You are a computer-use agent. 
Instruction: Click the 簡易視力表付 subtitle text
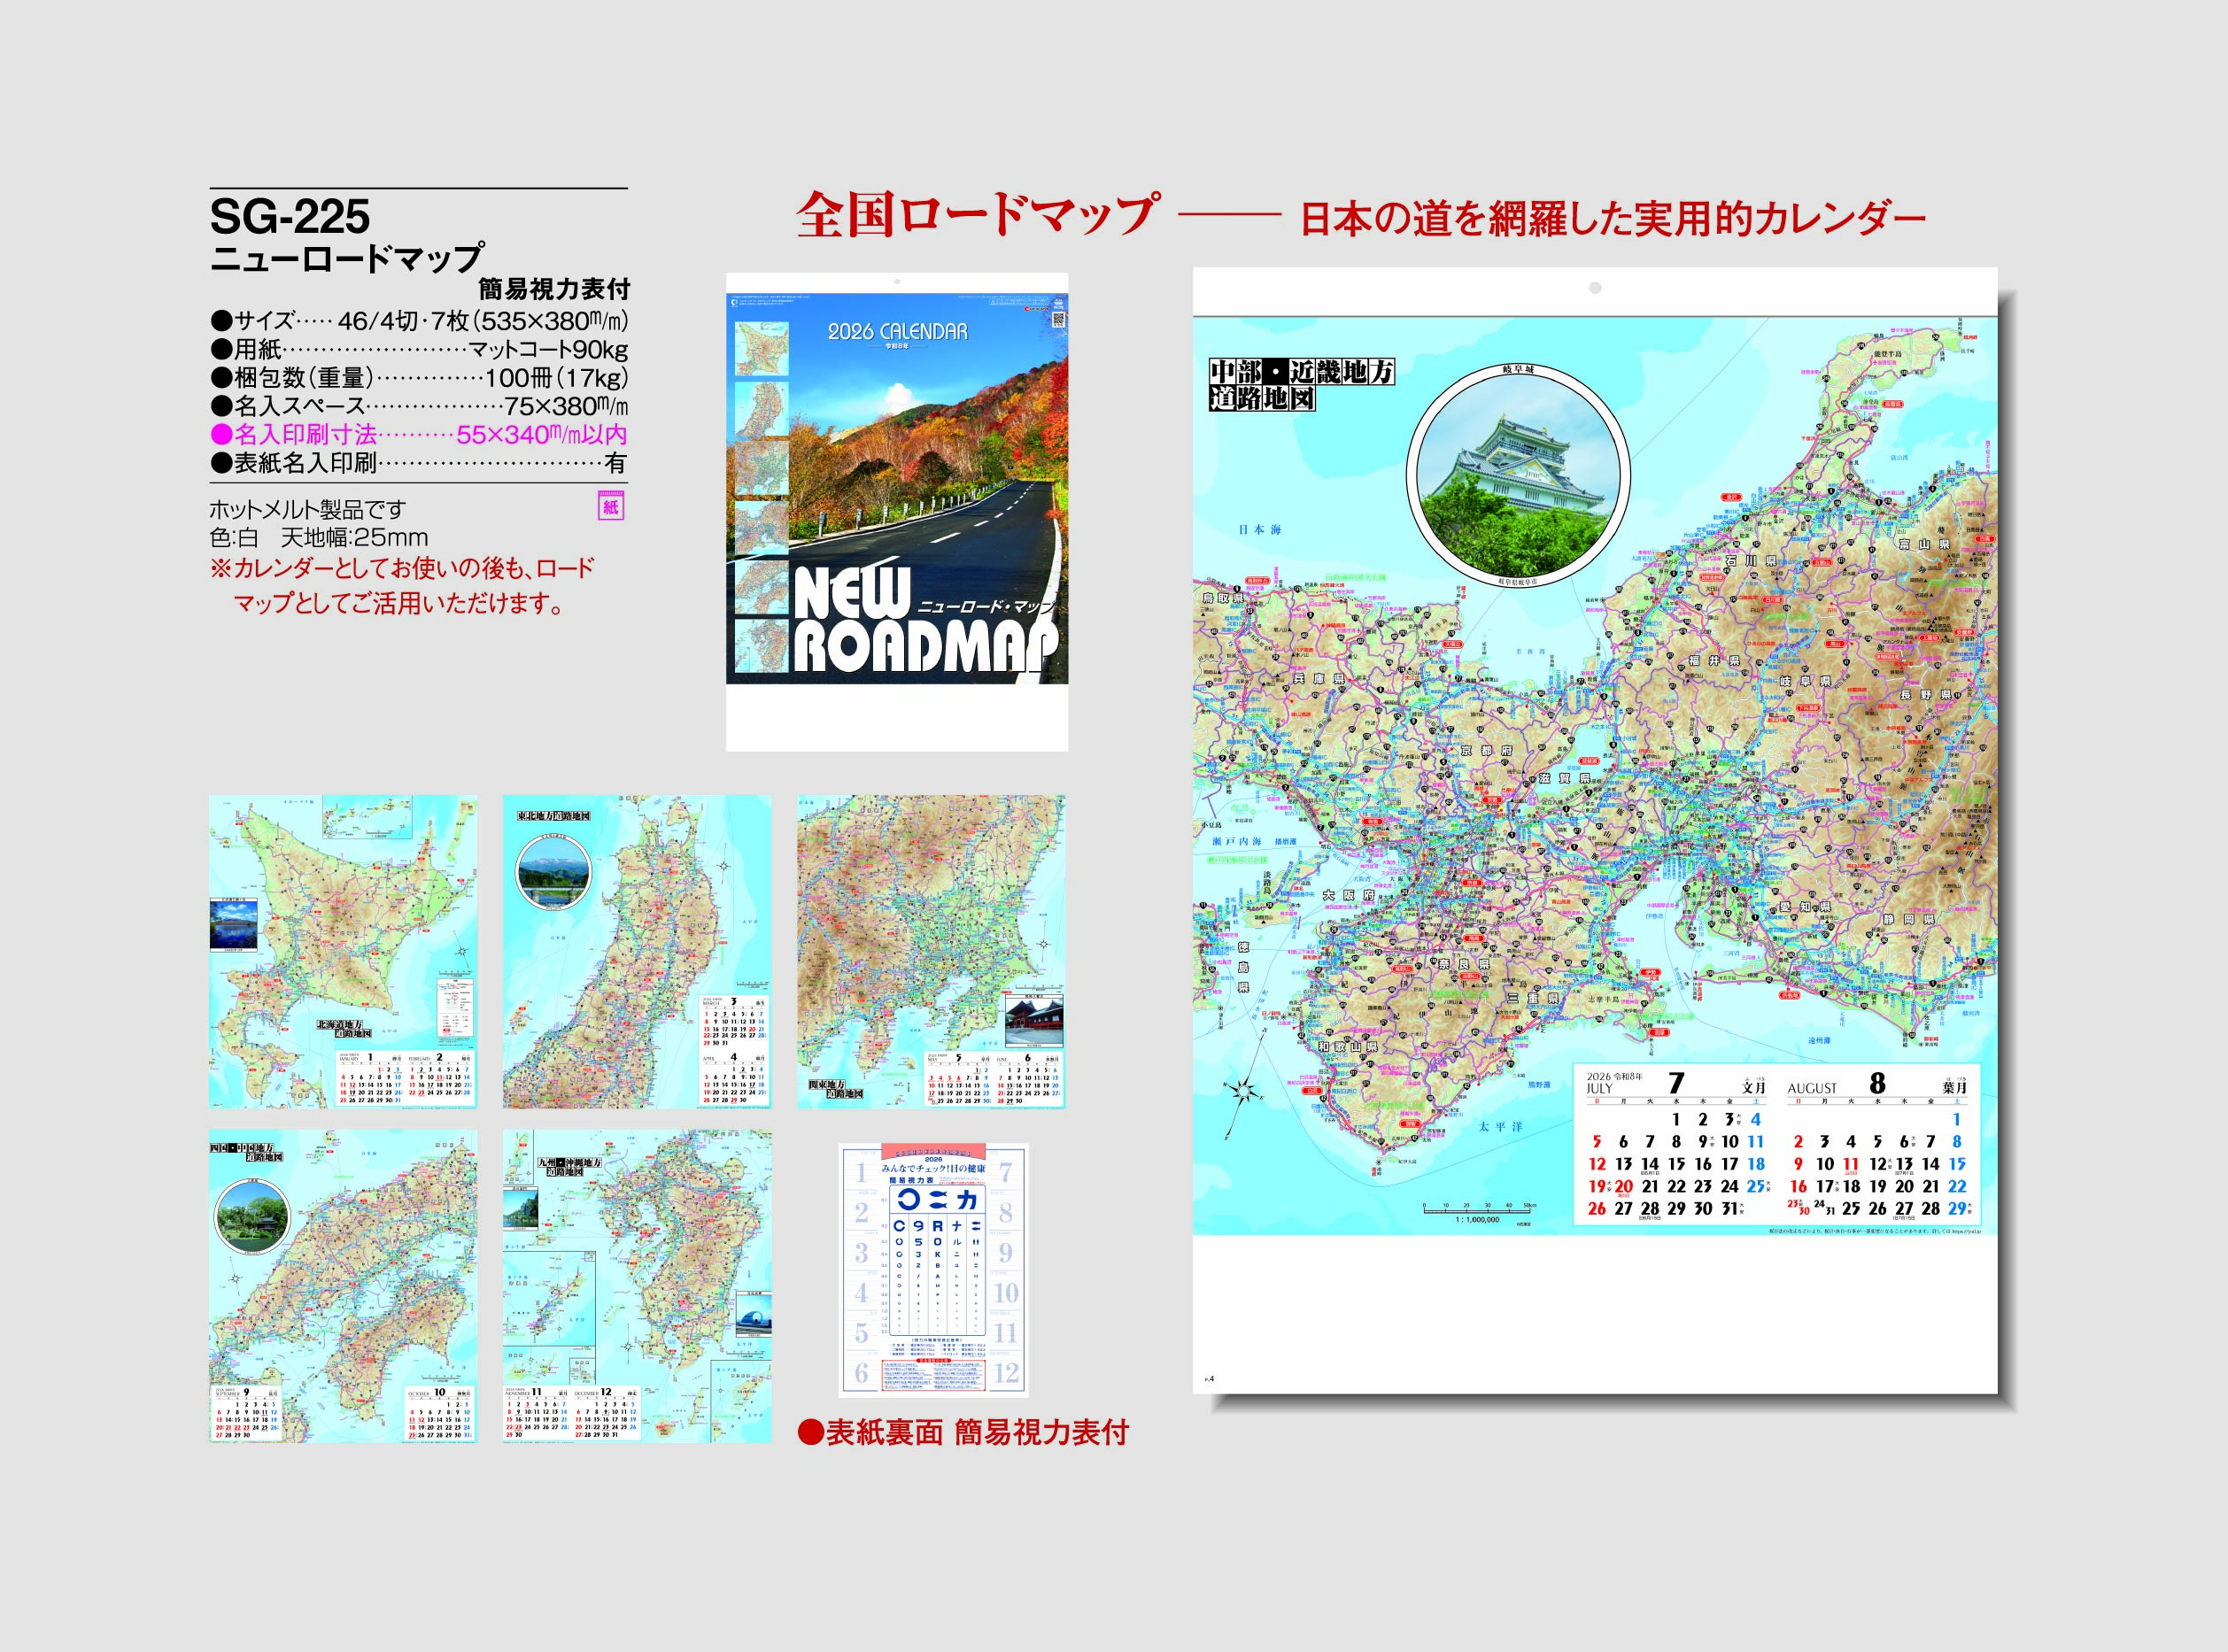[553, 290]
